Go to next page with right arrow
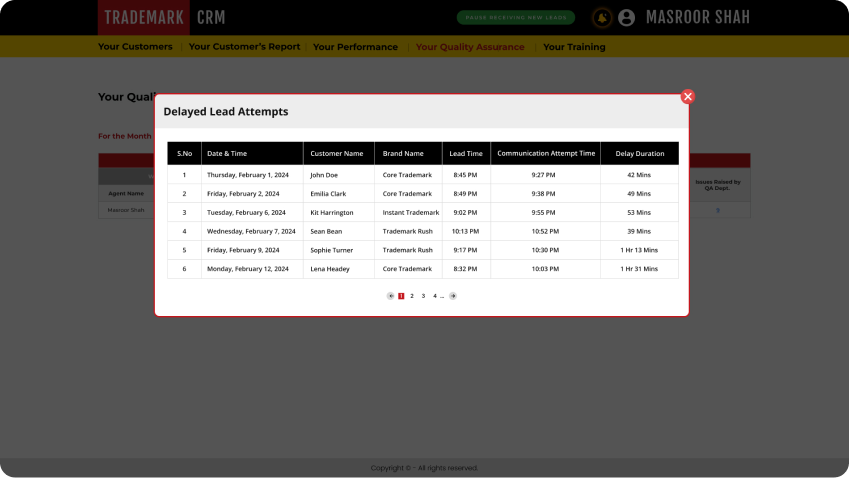 tap(453, 296)
